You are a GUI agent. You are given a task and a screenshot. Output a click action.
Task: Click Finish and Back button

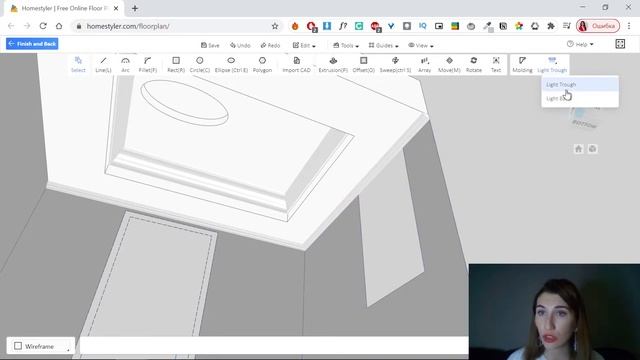pos(32,44)
